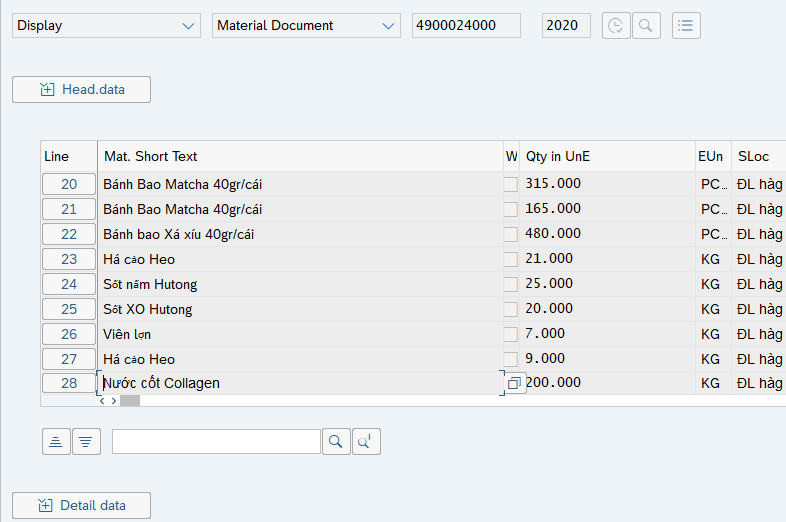Tick the W checkbox for line 20
786x522 pixels.
tap(511, 184)
